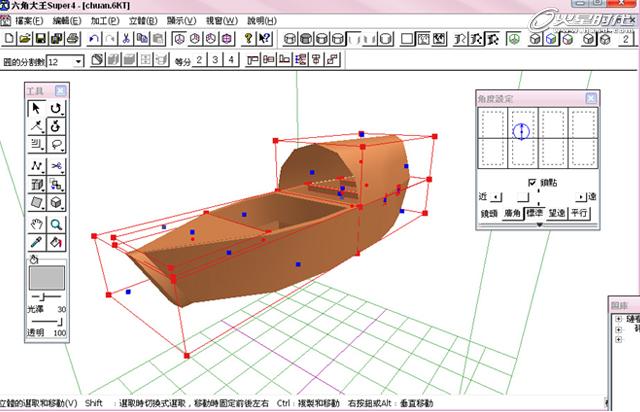Select the lasso selection tool
The height and width of the screenshot is (412, 640).
[x=56, y=145]
